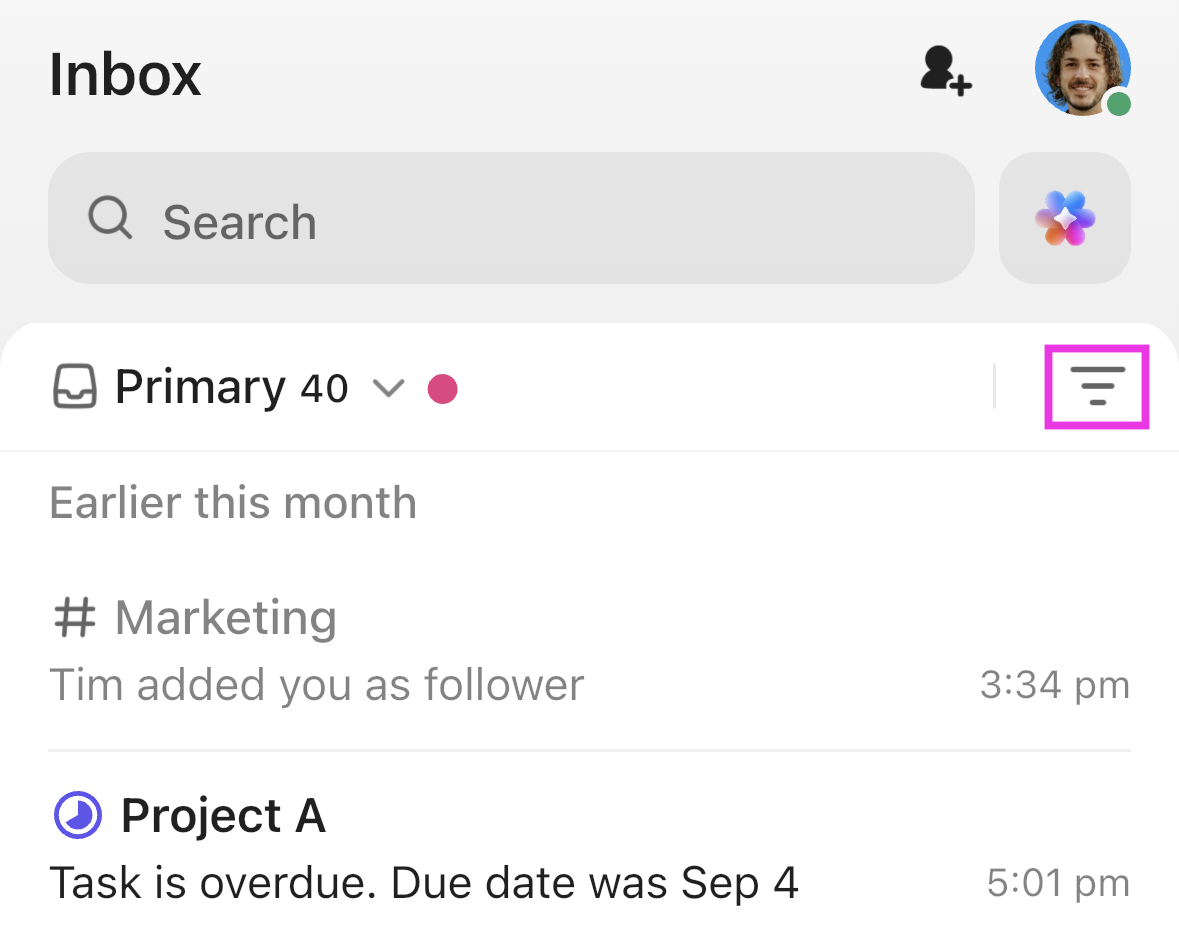Click the Marketing channel hash icon
This screenshot has width=1179, height=929.
point(74,617)
